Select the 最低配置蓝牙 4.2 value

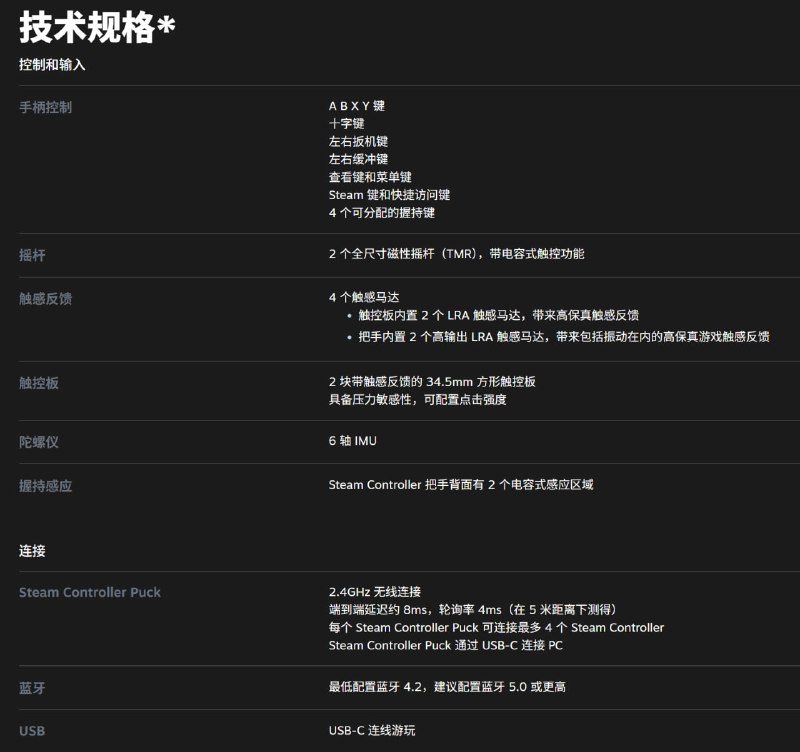[x=447, y=687]
